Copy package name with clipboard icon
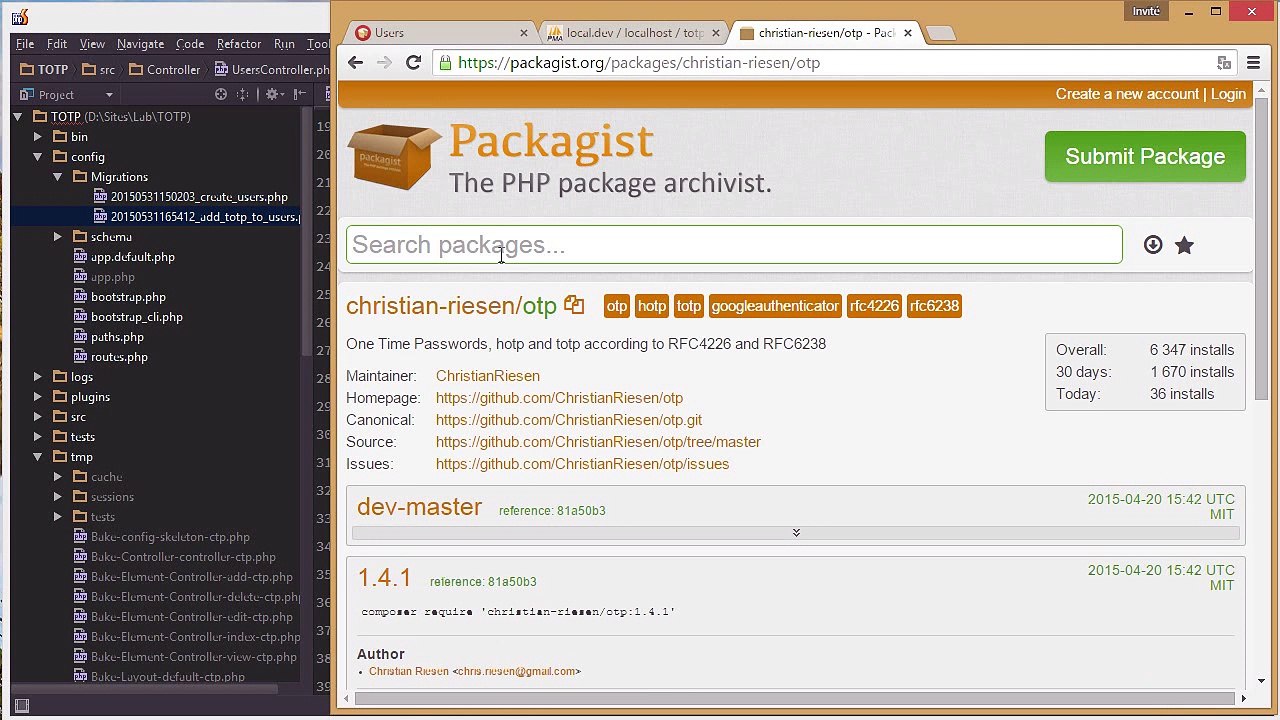1280x720 pixels. pos(574,305)
